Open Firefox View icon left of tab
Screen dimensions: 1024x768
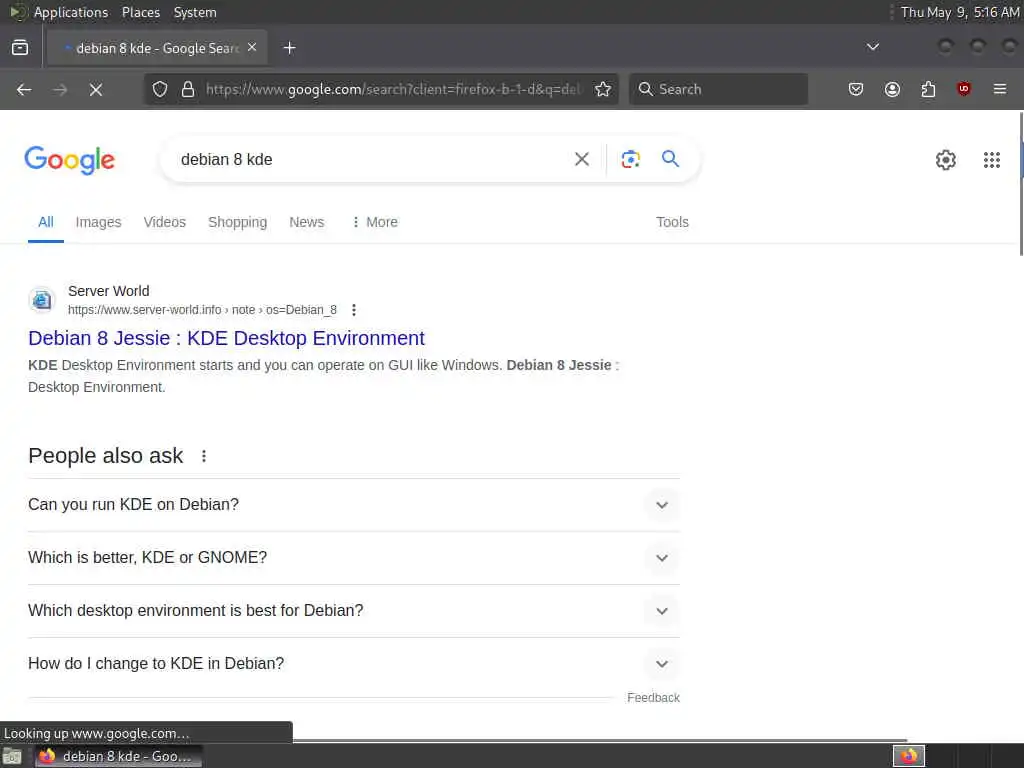point(20,48)
